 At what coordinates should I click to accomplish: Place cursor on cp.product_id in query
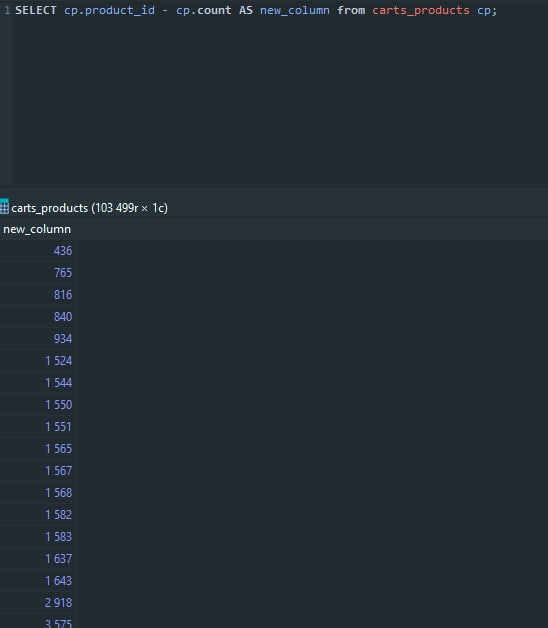109,10
